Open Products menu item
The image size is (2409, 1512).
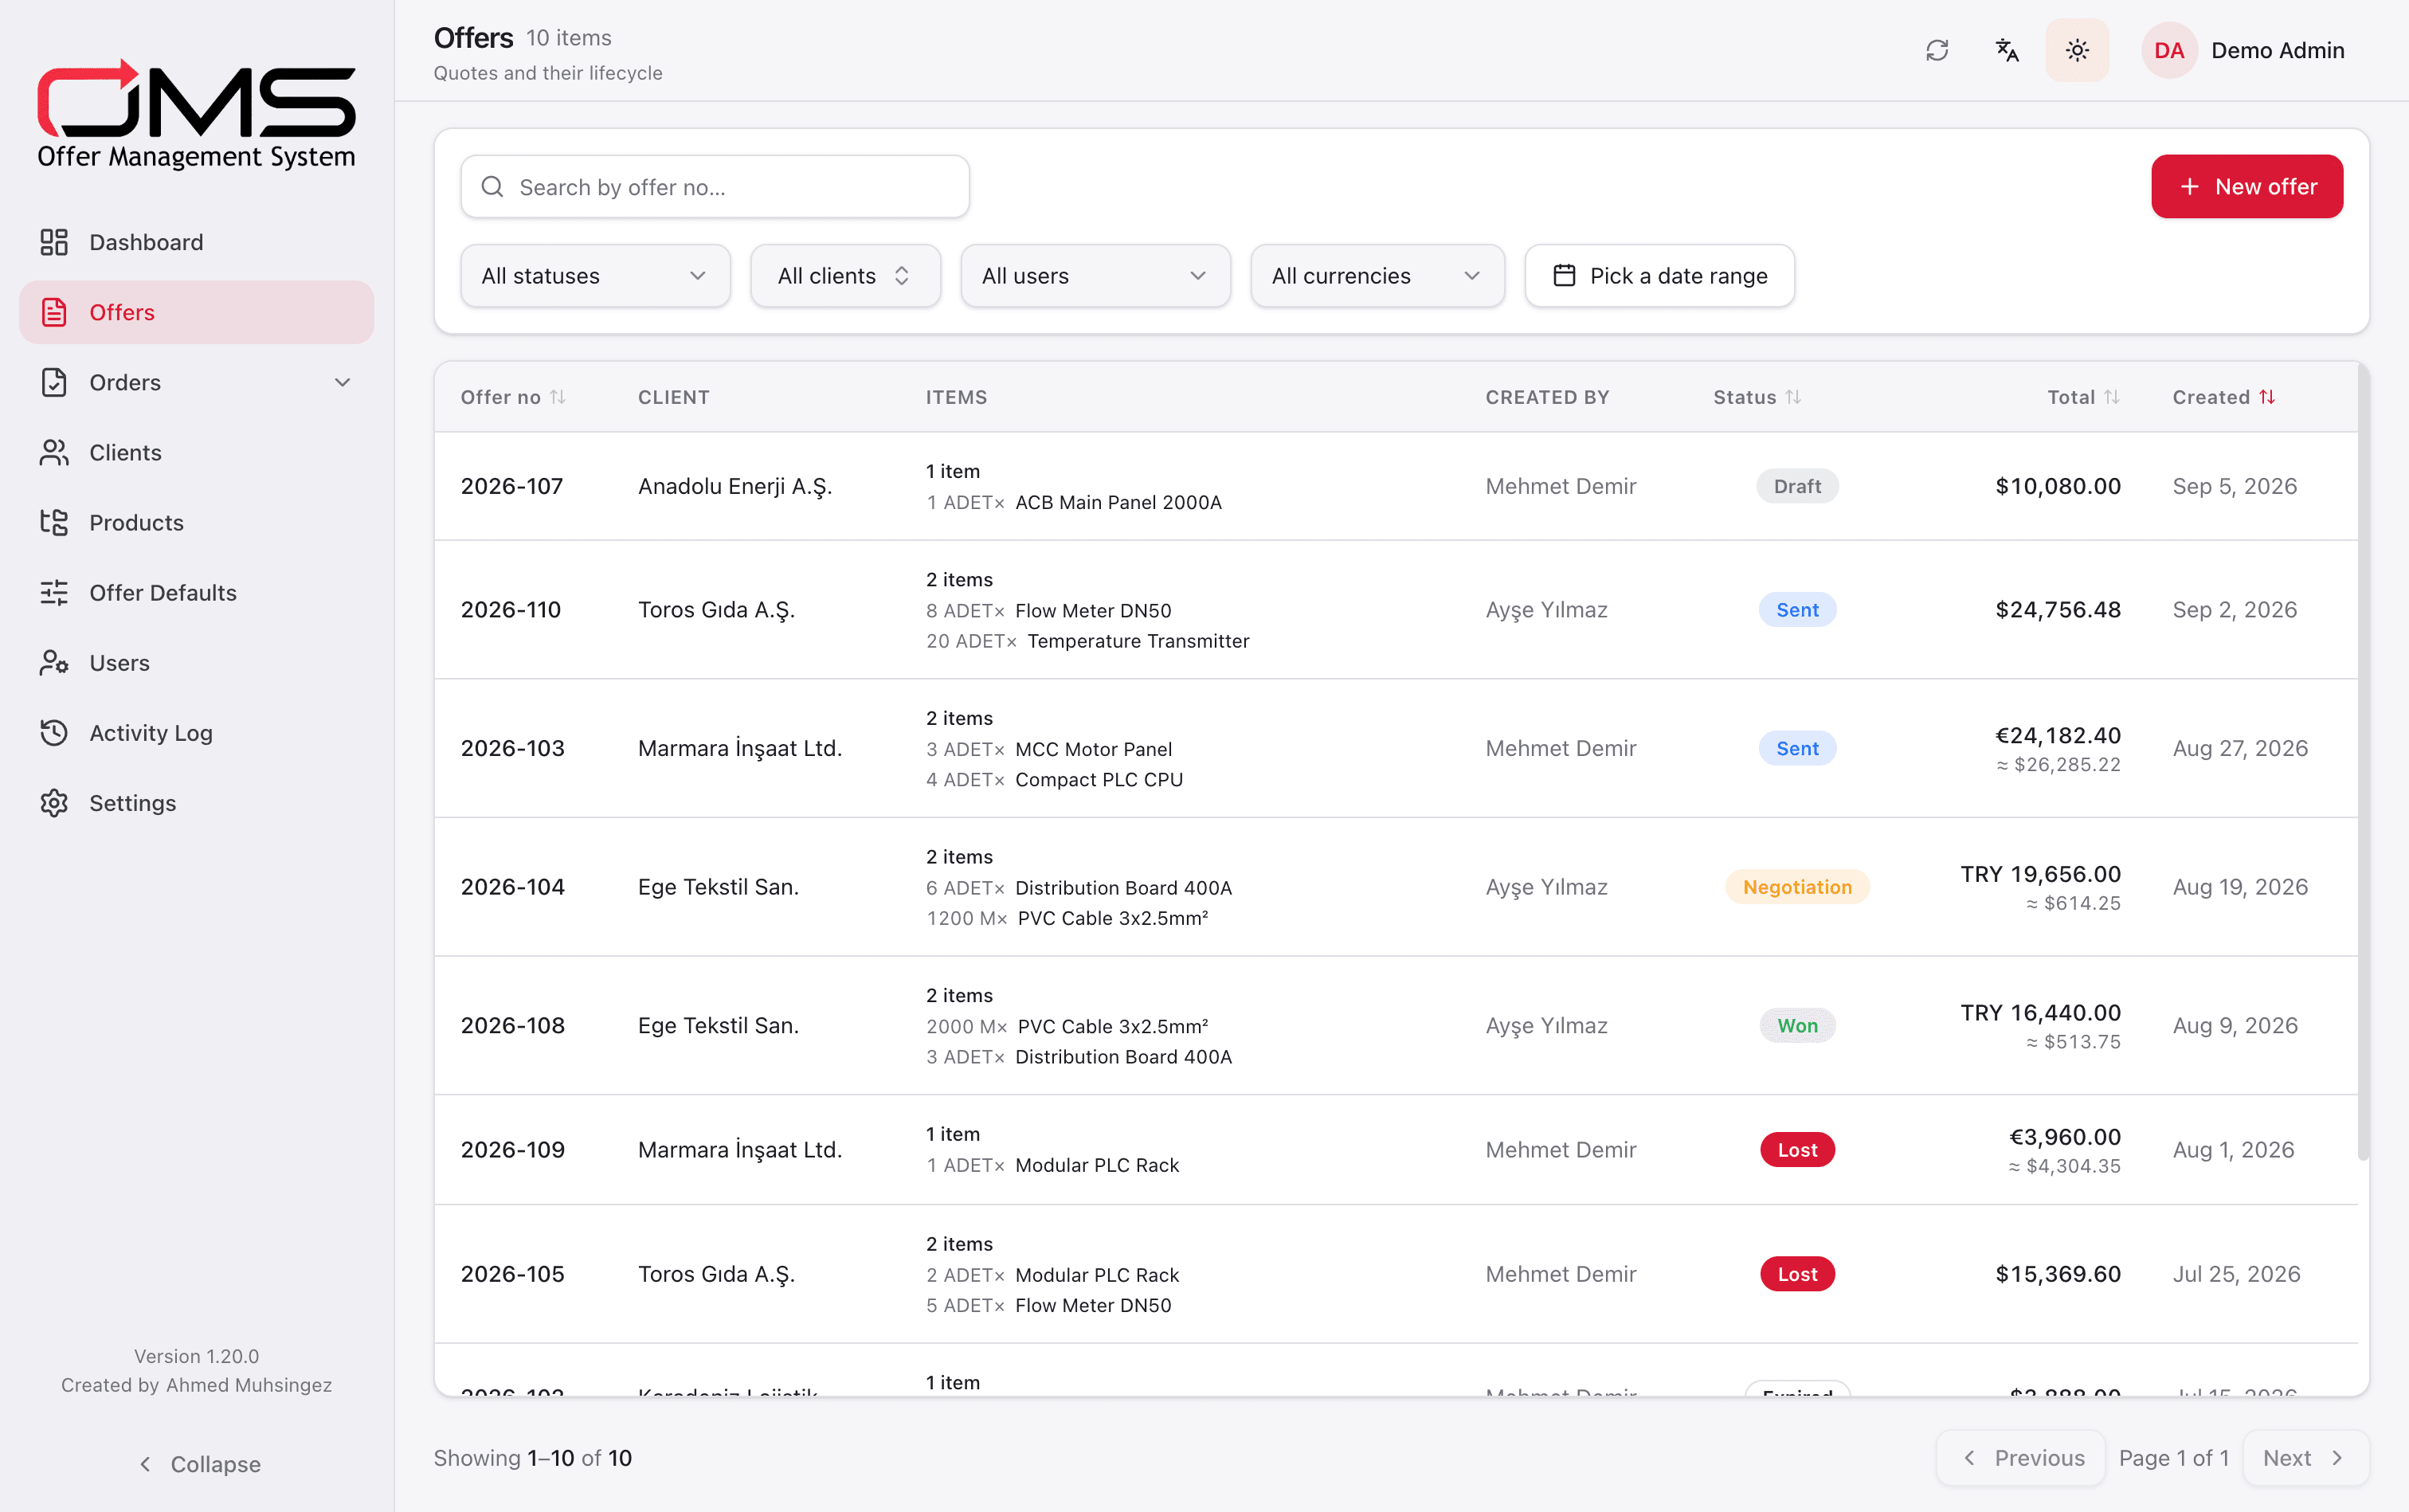coord(197,522)
